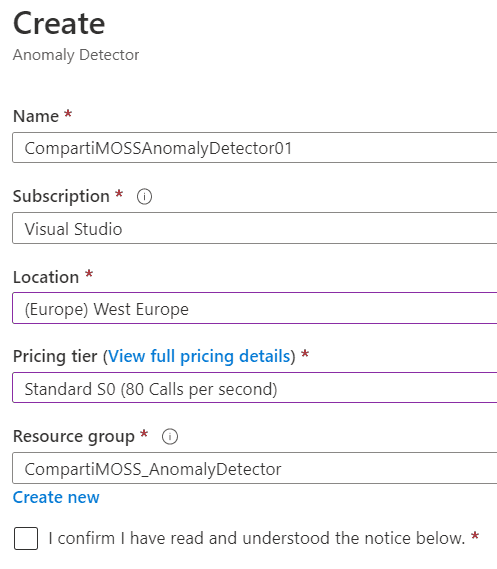Click the Pricing tier label text
This screenshot has width=497, height=569.
pos(55,356)
